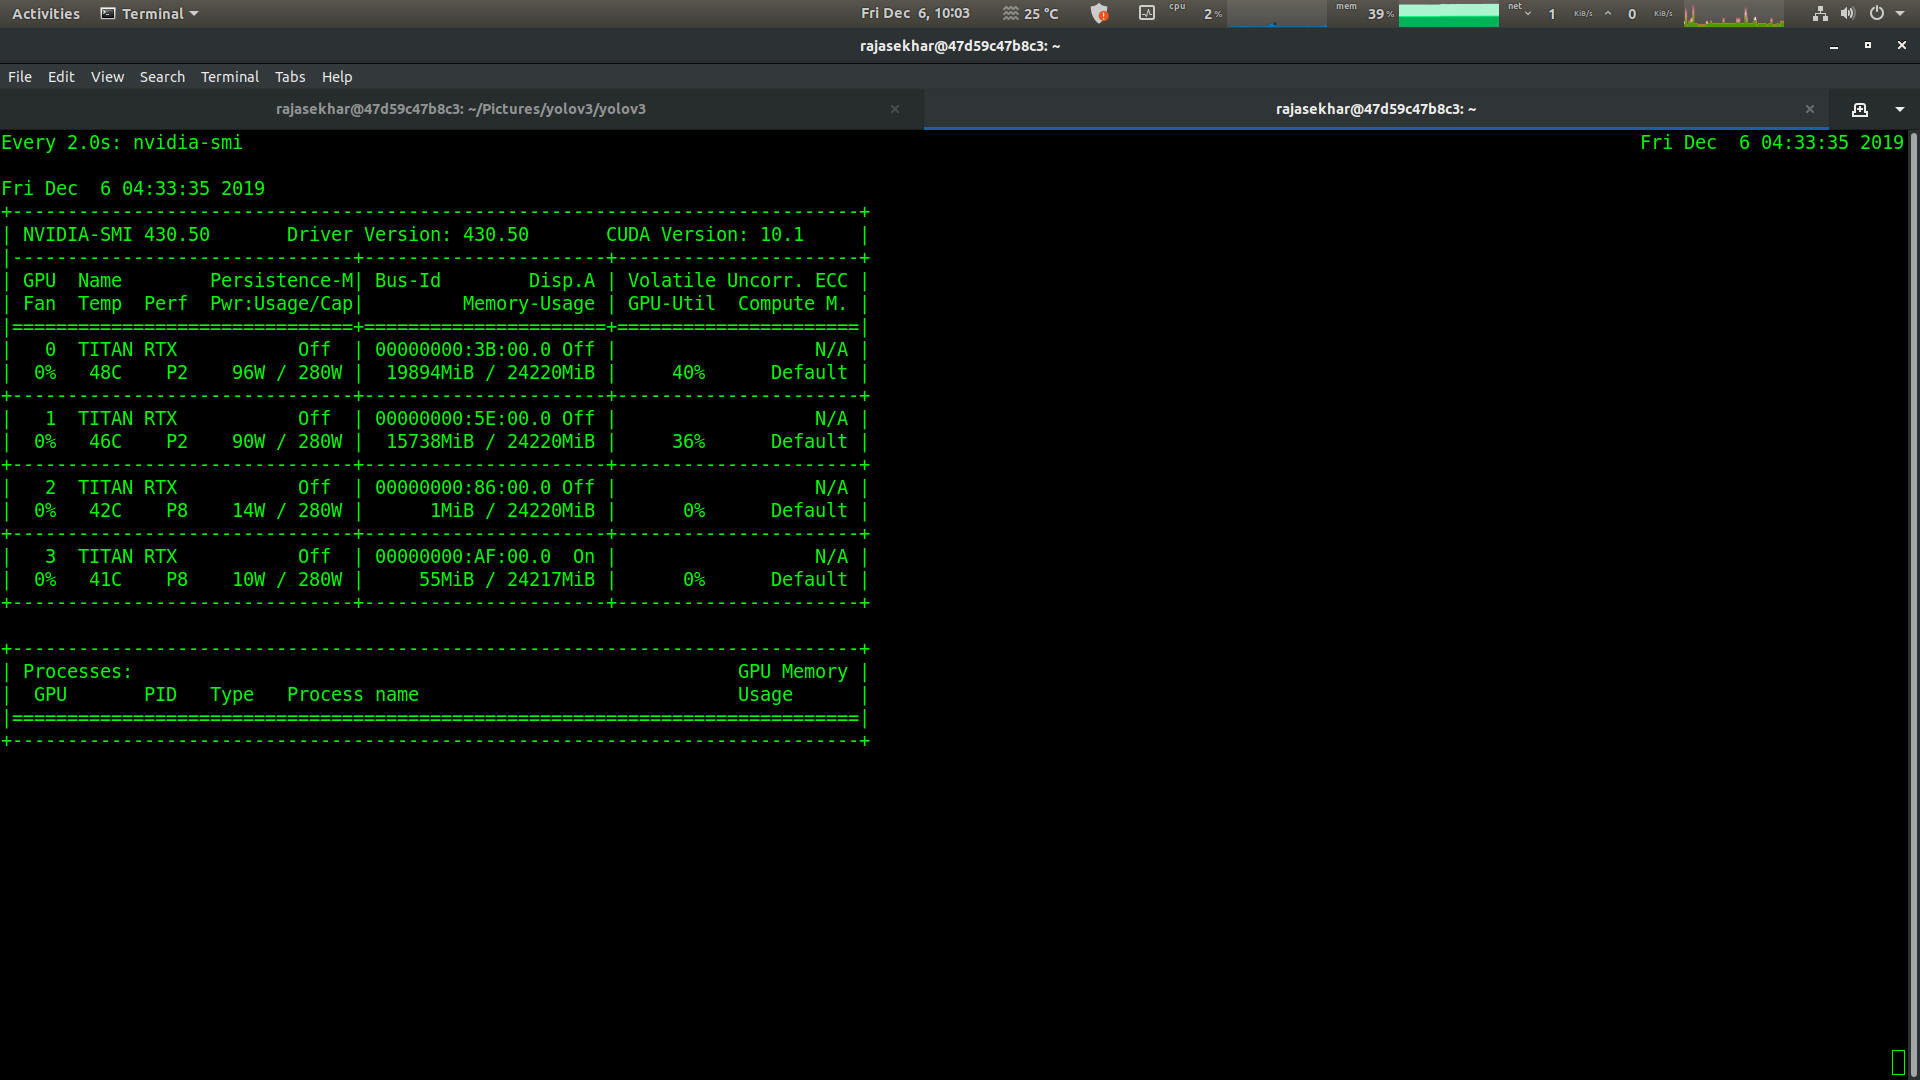Open the Terminal app menu dropdown
The width and height of the screenshot is (1920, 1080).
click(150, 14)
